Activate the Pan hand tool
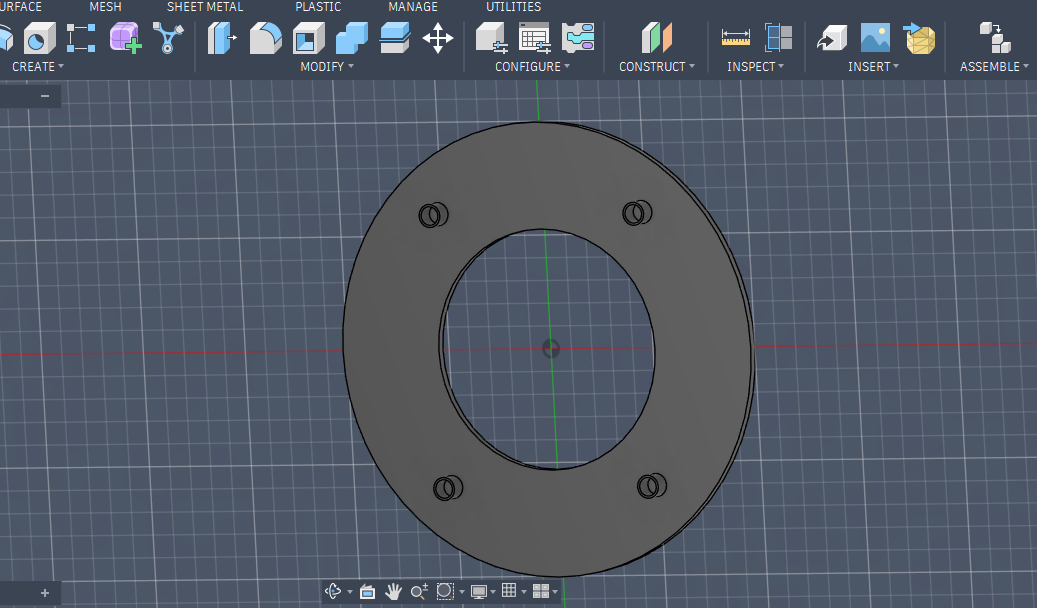The height and width of the screenshot is (608, 1037). click(x=394, y=591)
